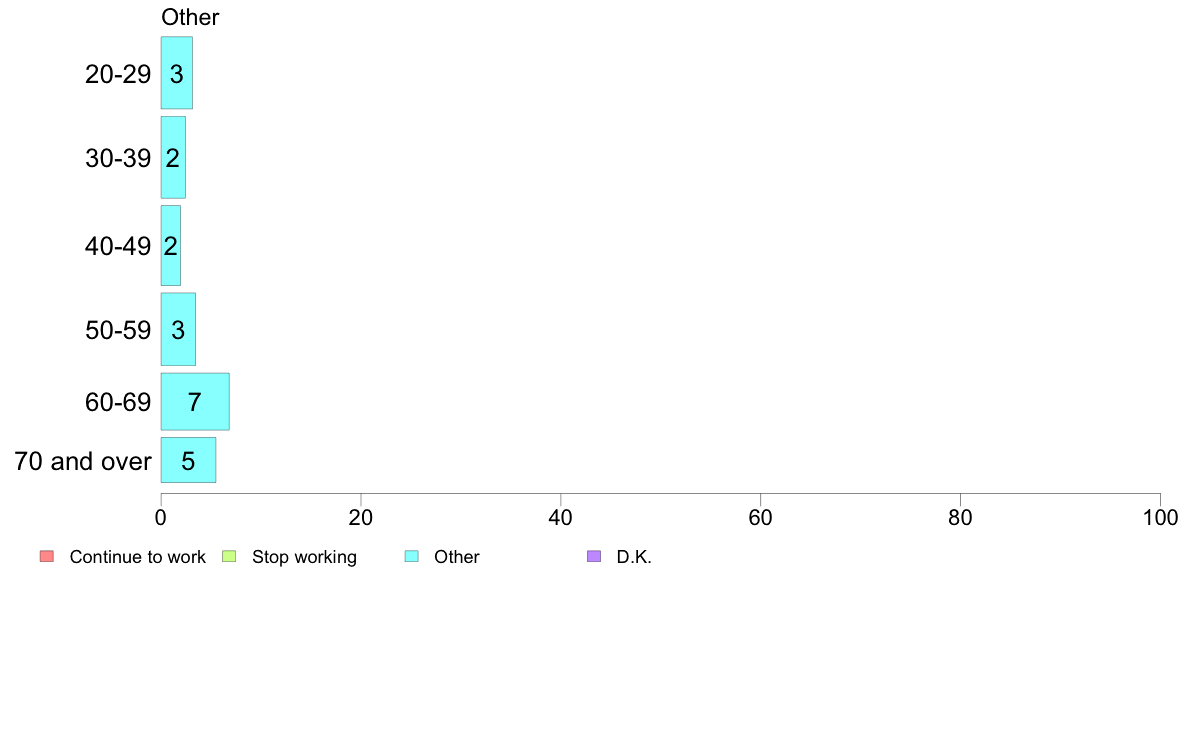Screen dimensions: 1188x736
Task: Click the green Stop working legend swatch
Action: pyautogui.click(x=229, y=556)
